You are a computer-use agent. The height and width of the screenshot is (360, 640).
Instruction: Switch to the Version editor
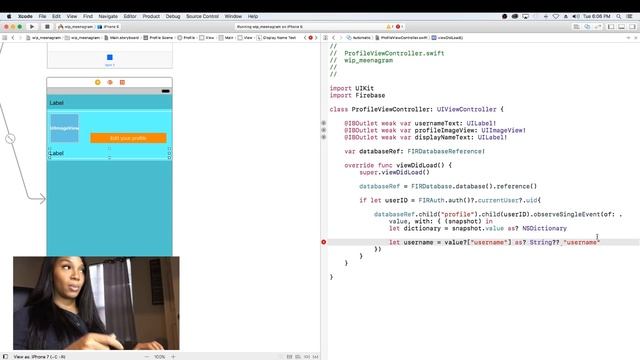tap(598, 27)
